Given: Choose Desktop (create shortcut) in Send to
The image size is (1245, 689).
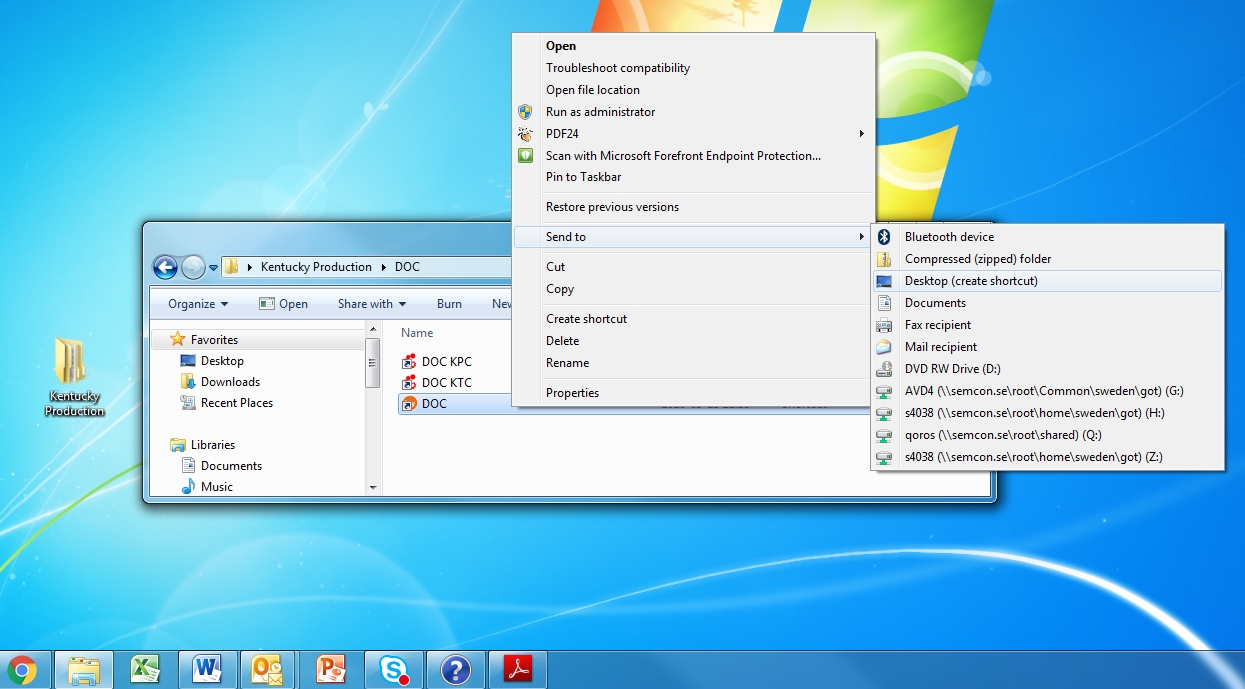Looking at the screenshot, I should [x=971, y=281].
